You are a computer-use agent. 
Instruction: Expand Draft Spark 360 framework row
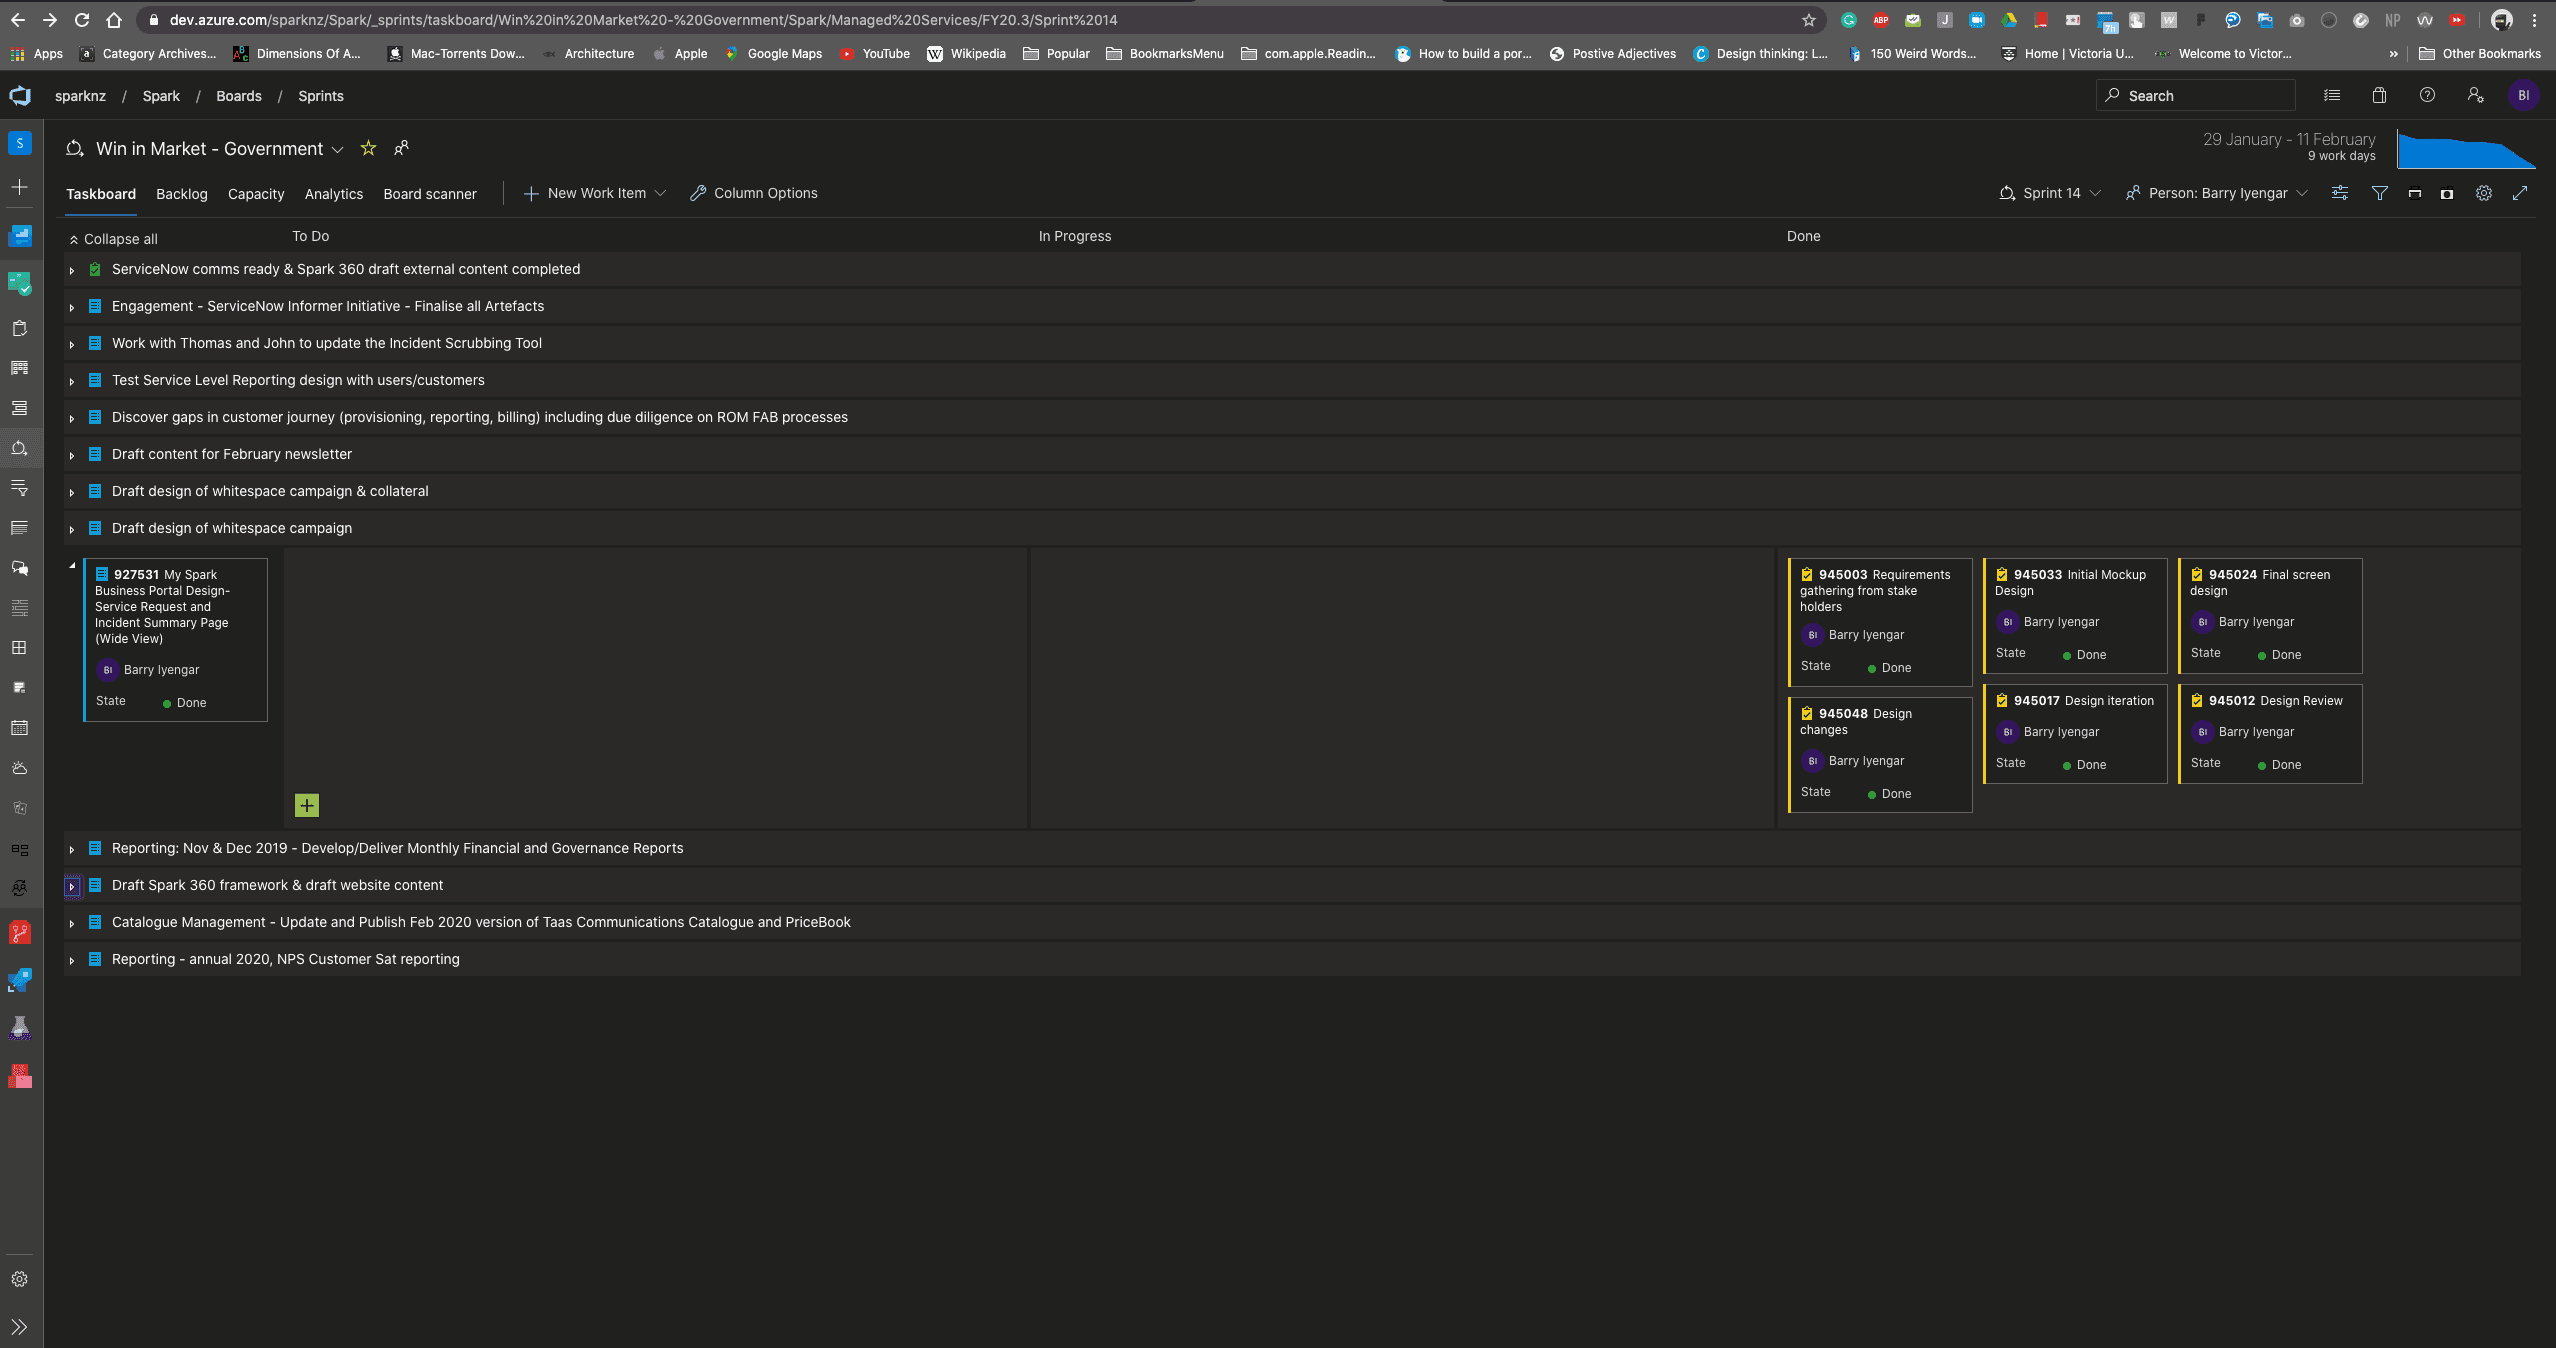(72, 886)
